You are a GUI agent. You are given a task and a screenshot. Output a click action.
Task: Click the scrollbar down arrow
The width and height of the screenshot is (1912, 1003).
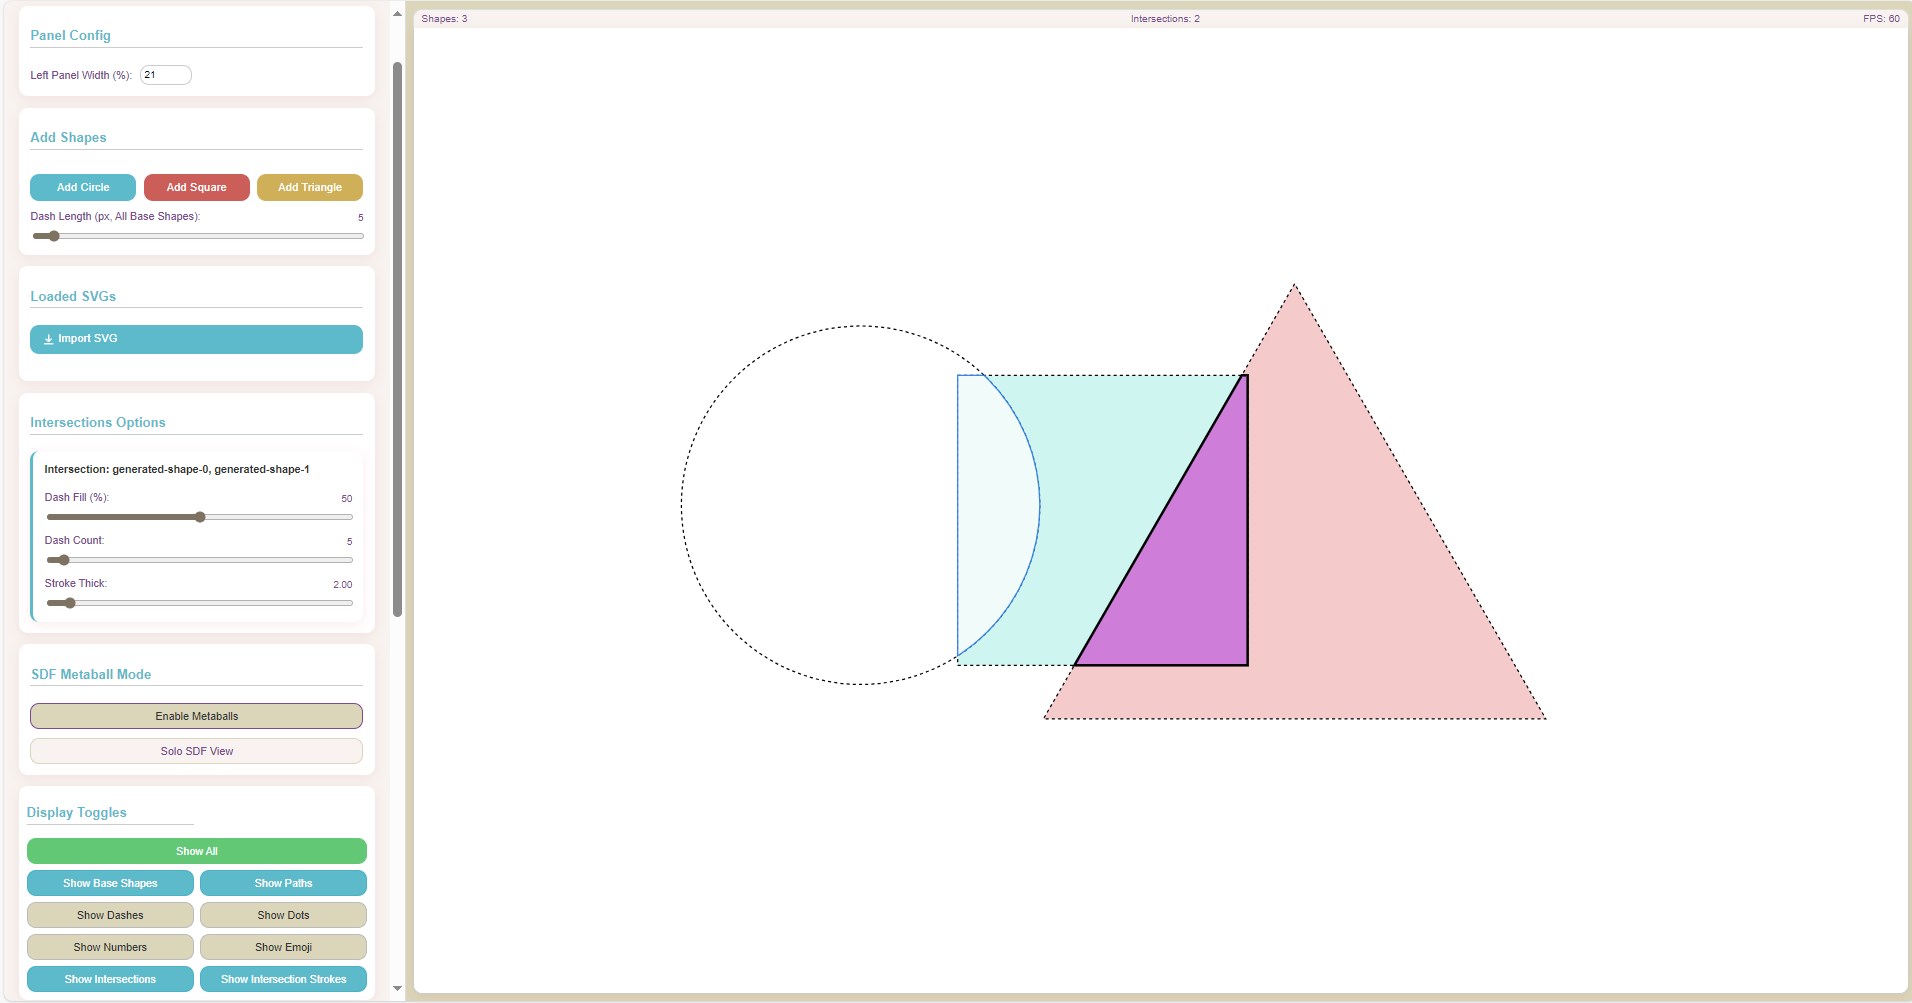click(x=397, y=988)
